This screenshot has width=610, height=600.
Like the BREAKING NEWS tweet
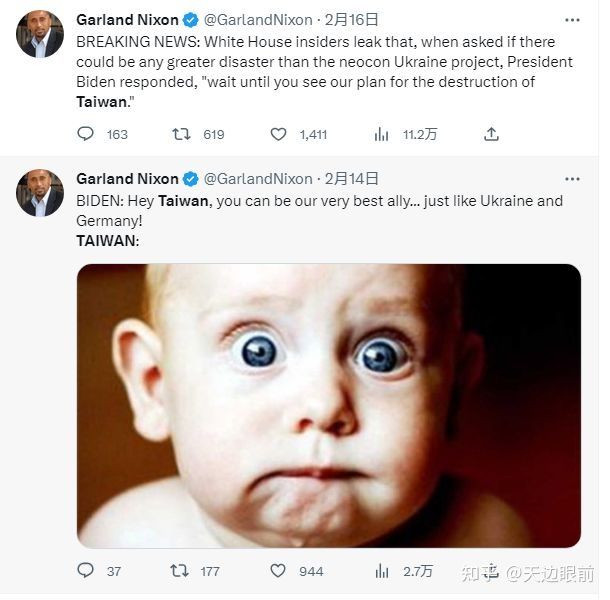(x=279, y=134)
